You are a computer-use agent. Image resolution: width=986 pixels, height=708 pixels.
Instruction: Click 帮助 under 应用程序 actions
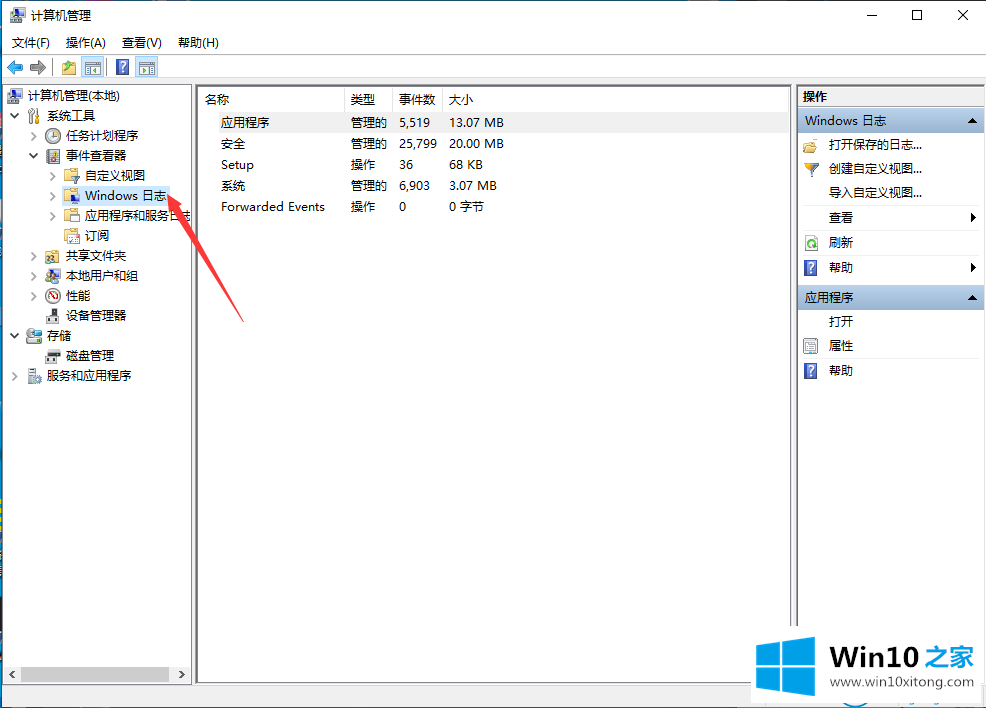coord(841,370)
